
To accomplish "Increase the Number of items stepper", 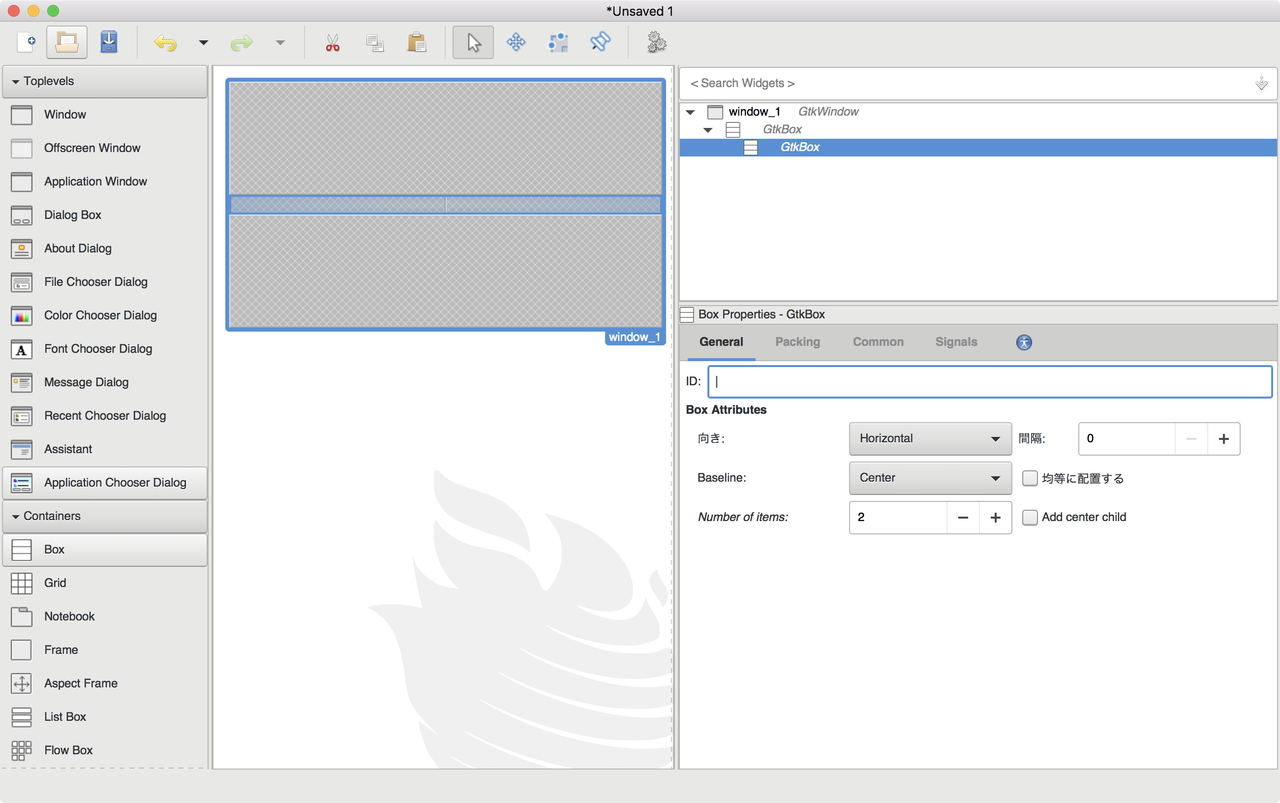I will [994, 517].
